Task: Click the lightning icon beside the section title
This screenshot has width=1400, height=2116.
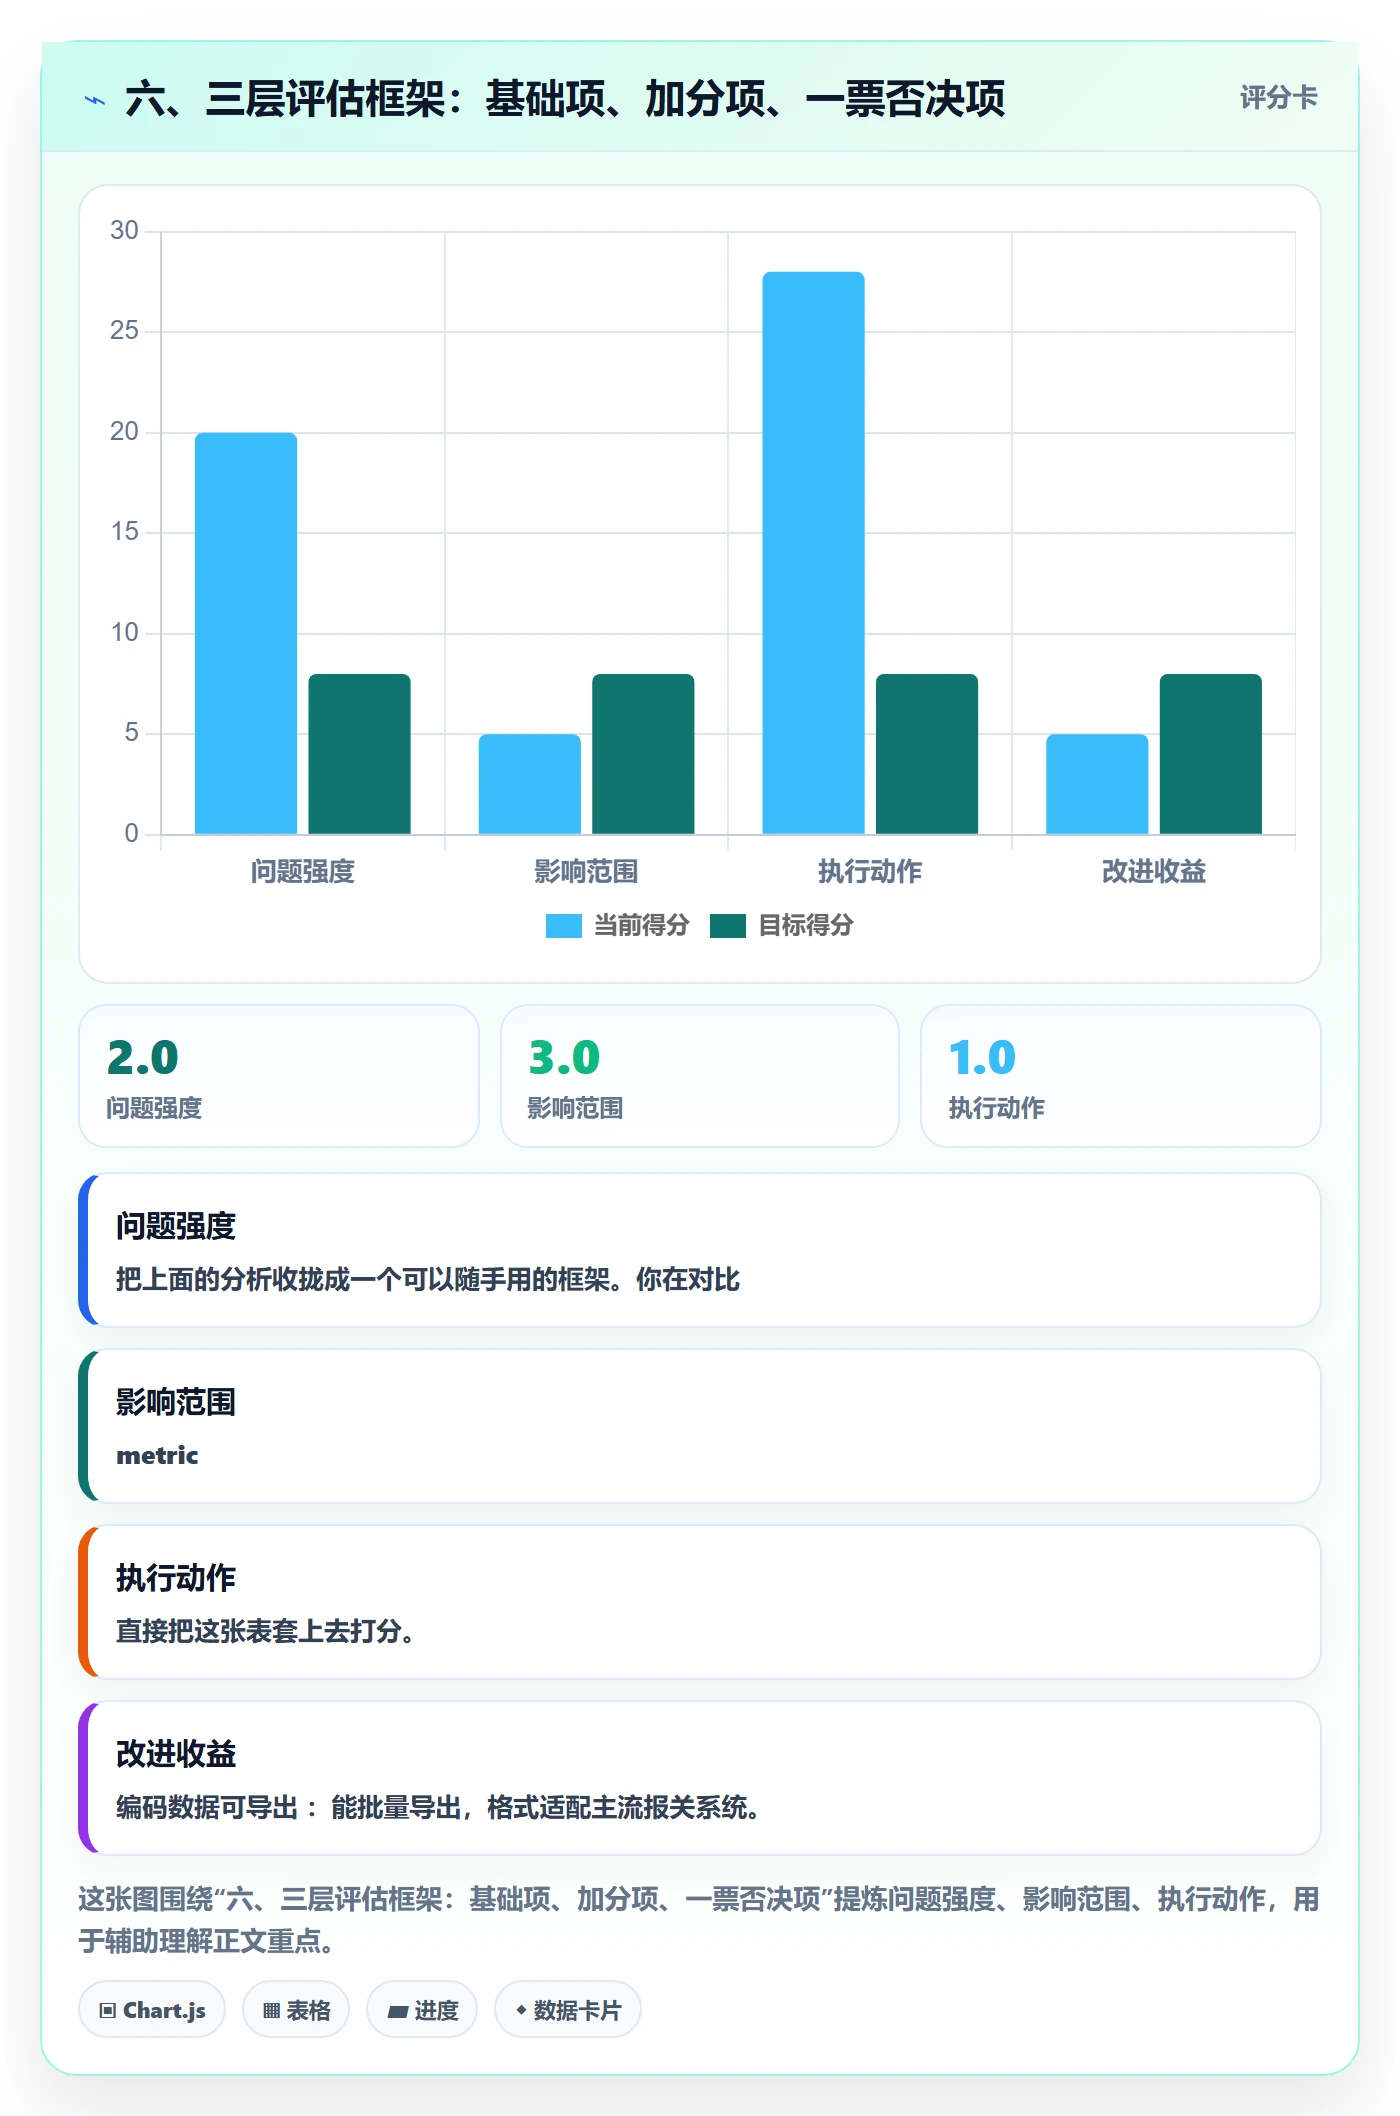Action: click(x=95, y=100)
